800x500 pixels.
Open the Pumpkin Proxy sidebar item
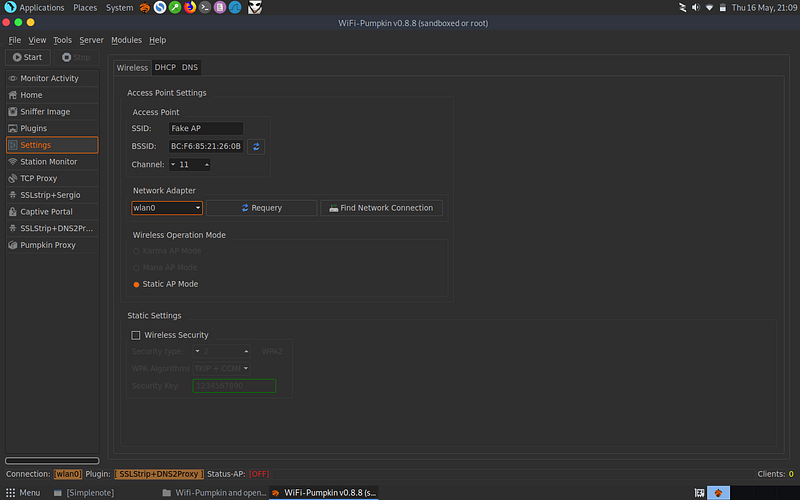52,245
